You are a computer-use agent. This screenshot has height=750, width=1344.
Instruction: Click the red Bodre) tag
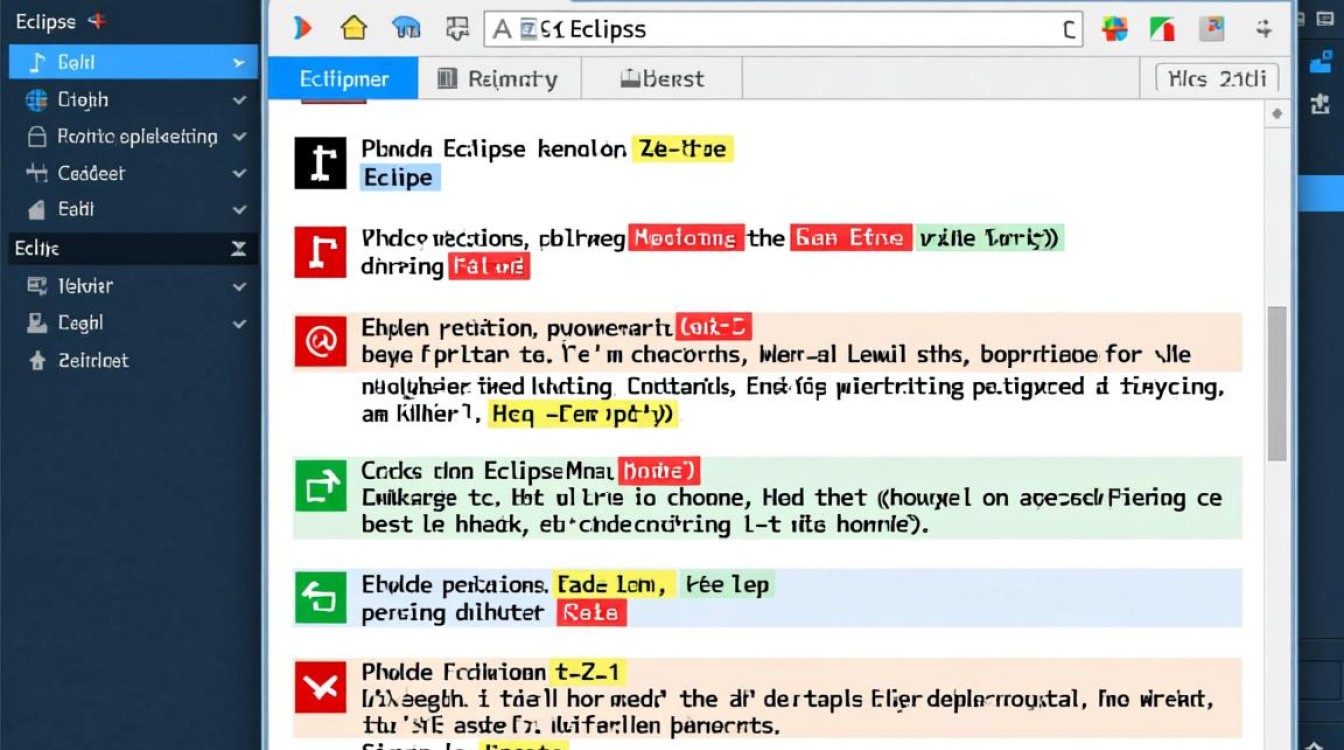click(658, 471)
